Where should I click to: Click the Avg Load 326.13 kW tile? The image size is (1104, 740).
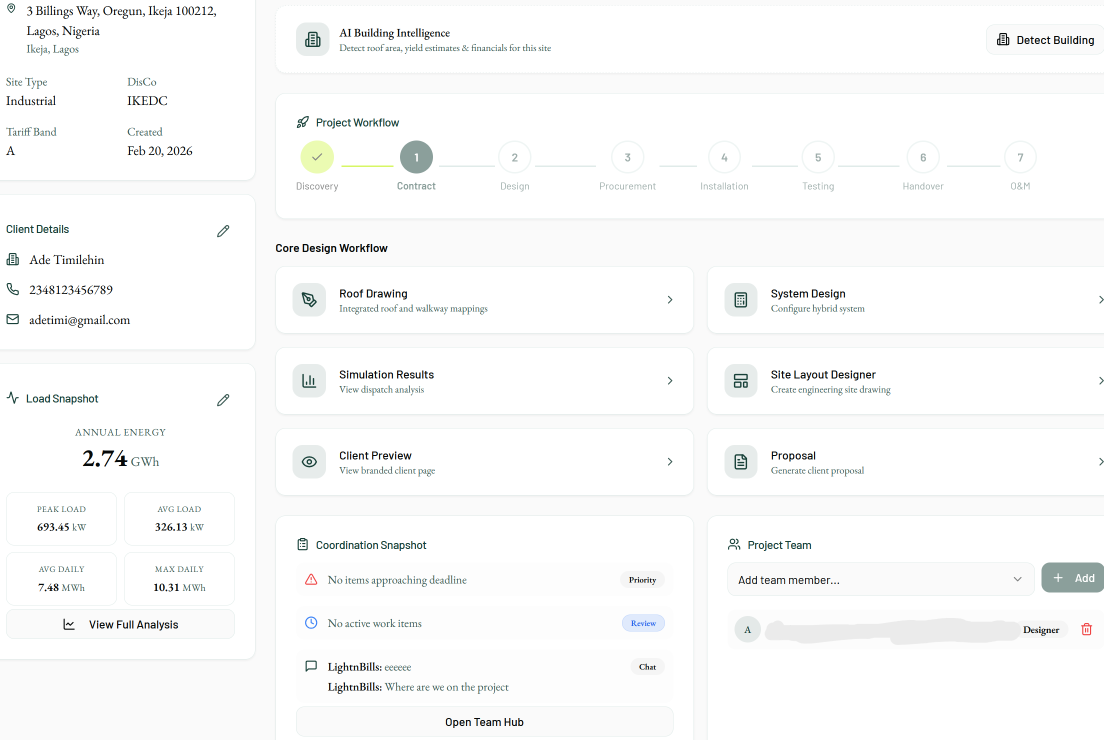180,519
